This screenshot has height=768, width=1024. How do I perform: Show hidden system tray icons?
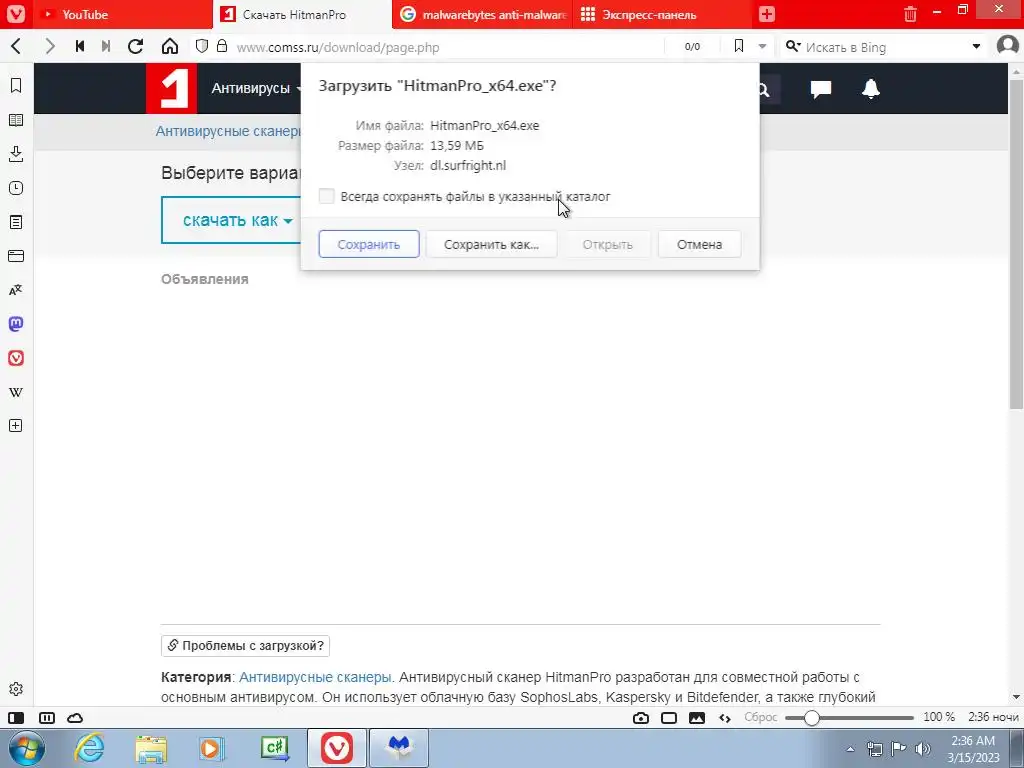850,749
